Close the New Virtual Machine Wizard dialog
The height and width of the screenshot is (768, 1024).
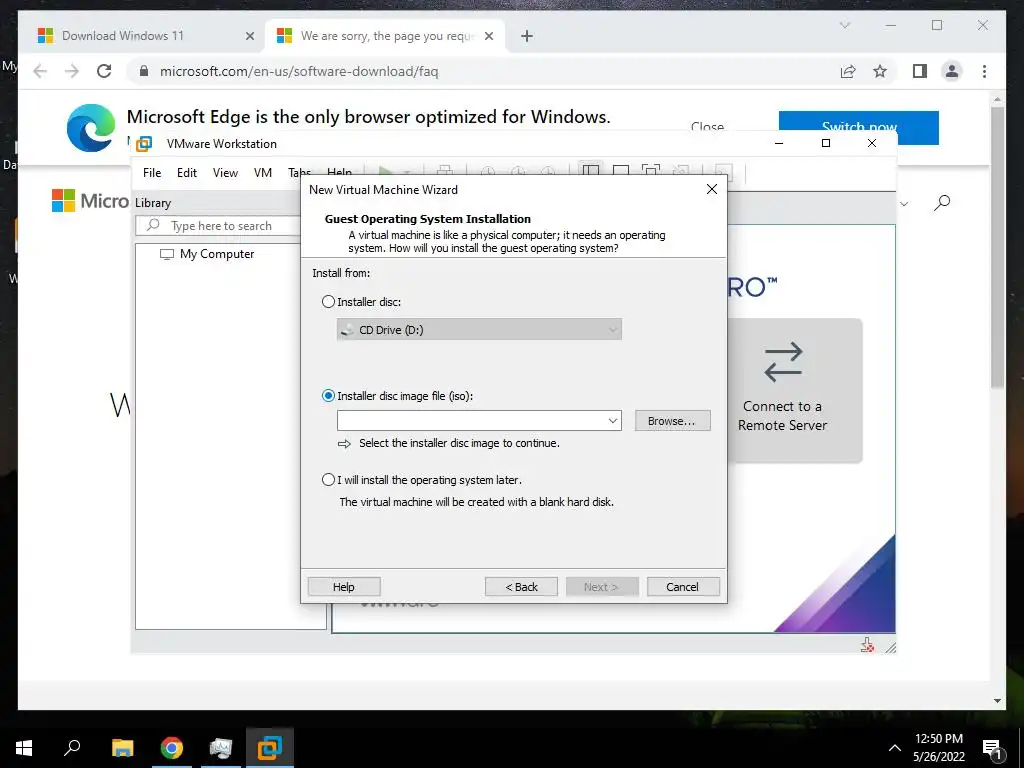(712, 189)
